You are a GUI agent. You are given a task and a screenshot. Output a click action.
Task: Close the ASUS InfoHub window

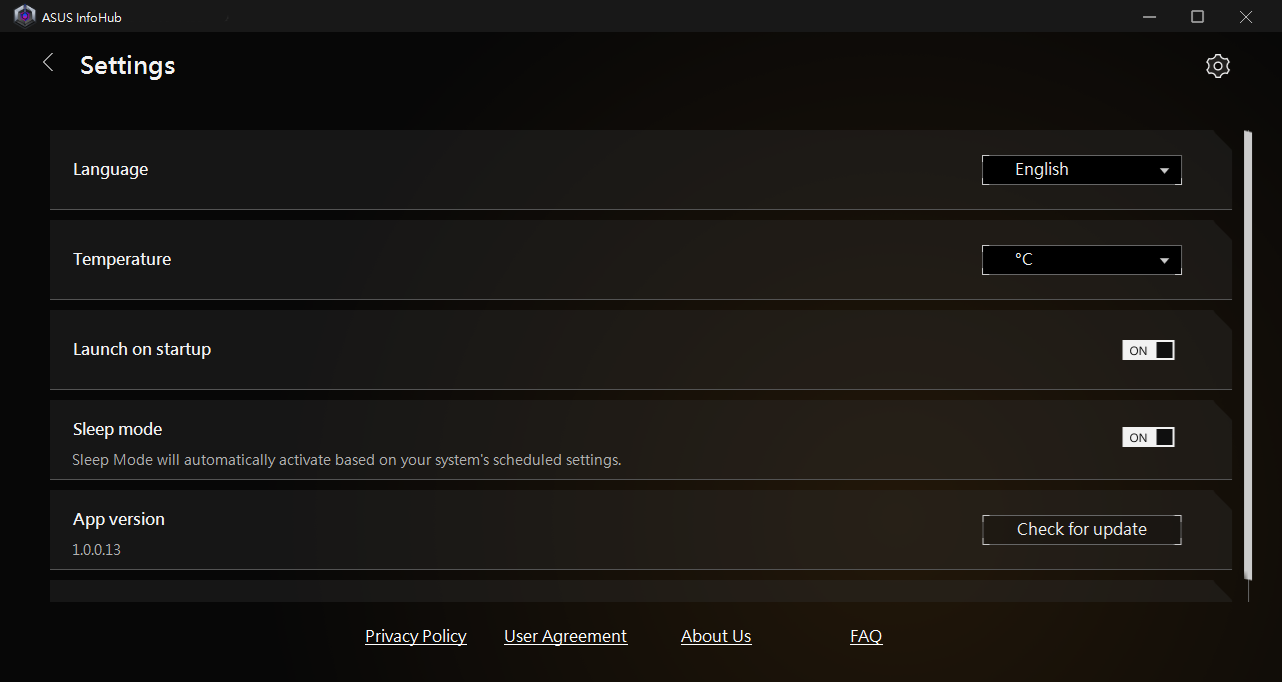click(1245, 17)
